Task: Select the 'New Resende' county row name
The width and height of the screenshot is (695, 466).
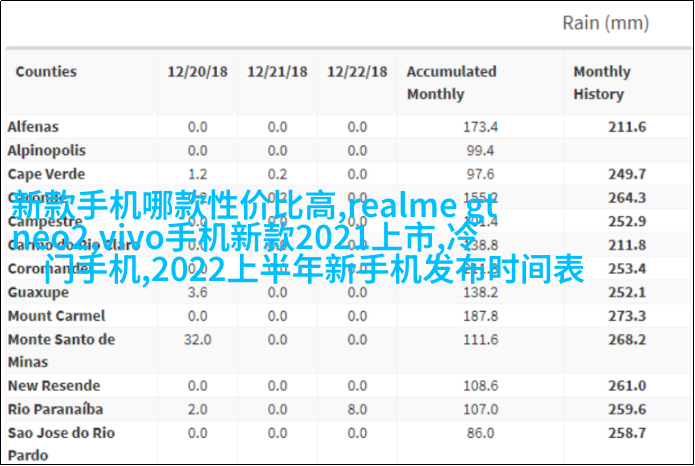Action: [x=54, y=386]
